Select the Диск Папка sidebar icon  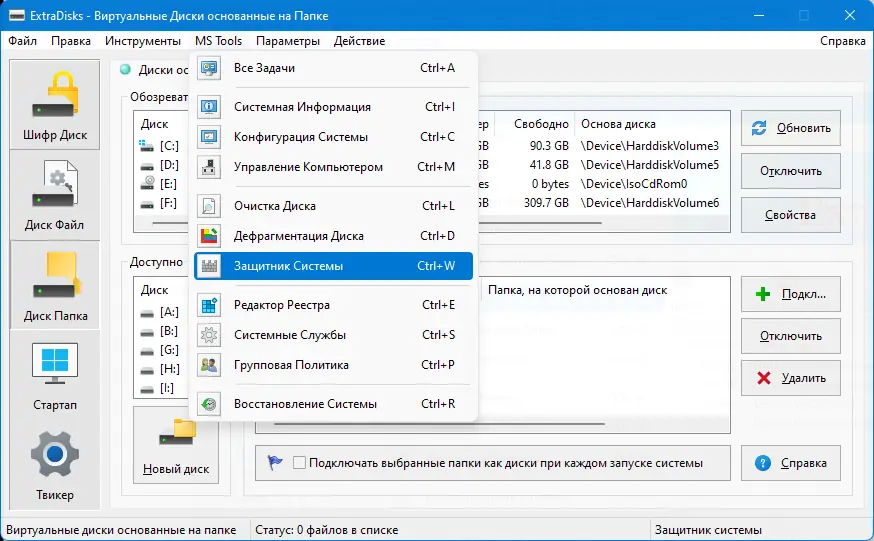[55, 275]
